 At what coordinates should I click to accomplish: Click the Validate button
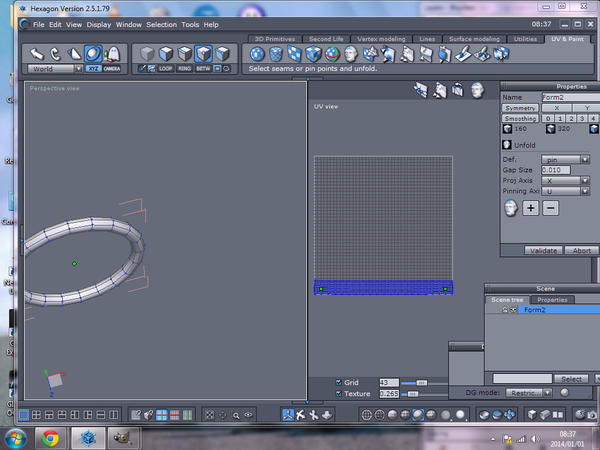(543, 251)
